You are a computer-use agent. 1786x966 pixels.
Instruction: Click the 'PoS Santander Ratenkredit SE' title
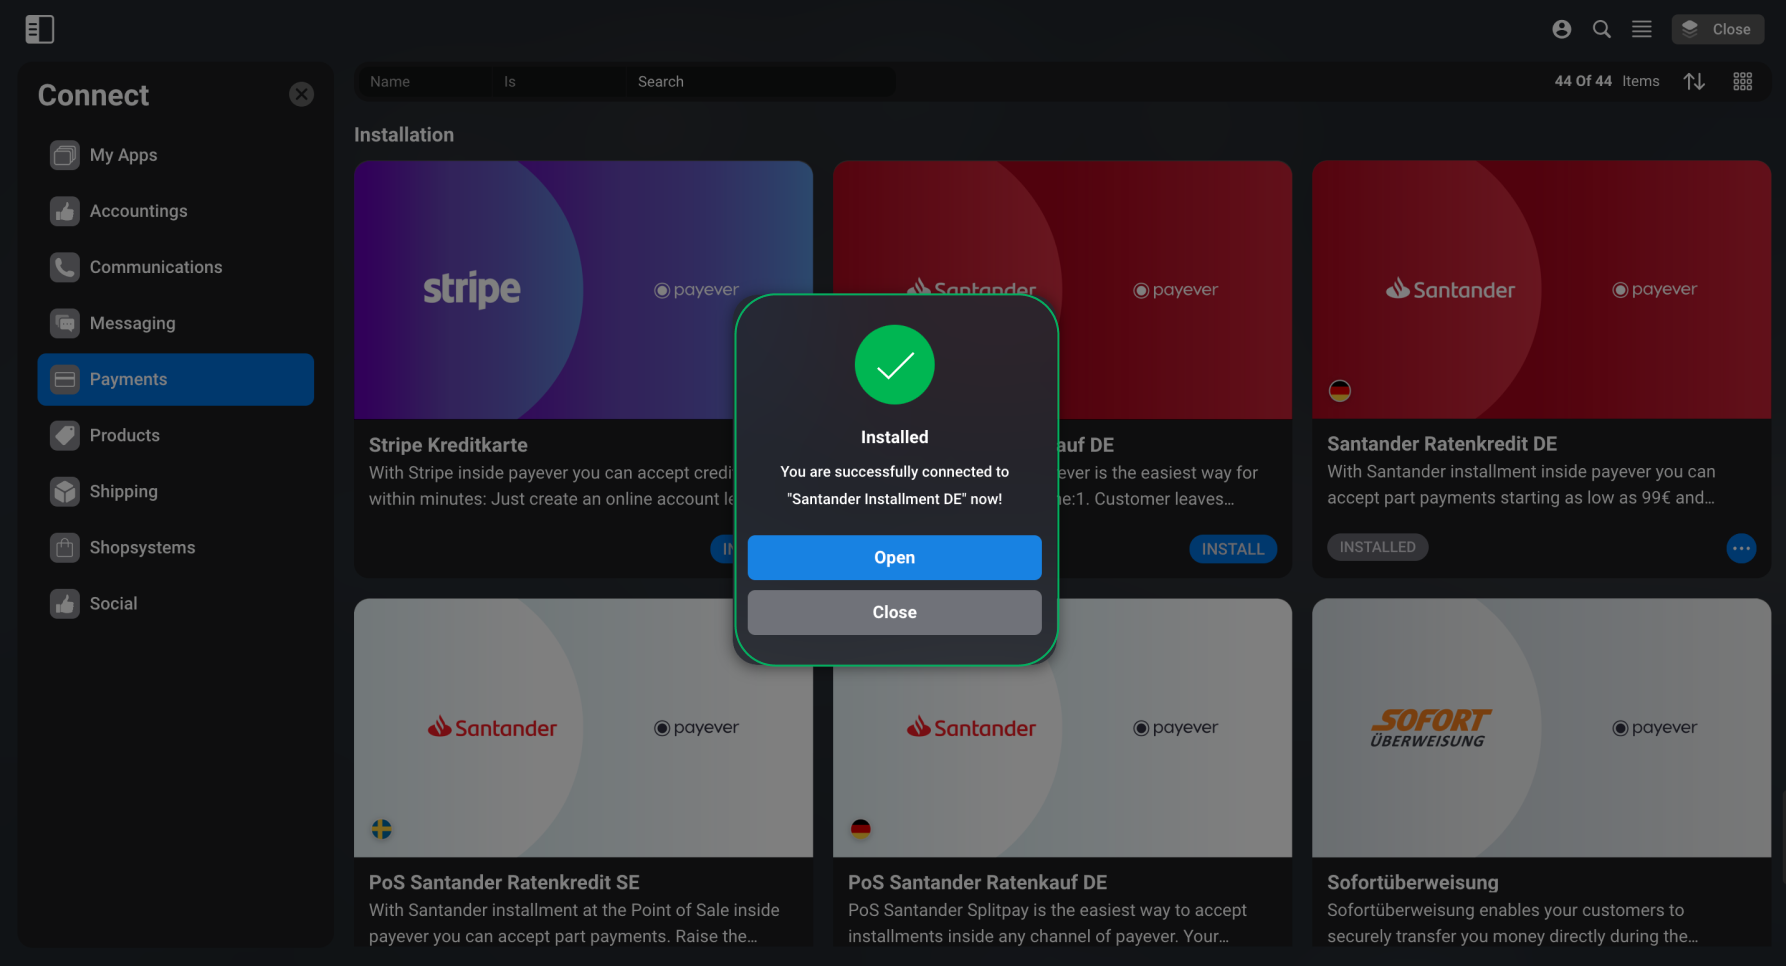[x=504, y=882]
